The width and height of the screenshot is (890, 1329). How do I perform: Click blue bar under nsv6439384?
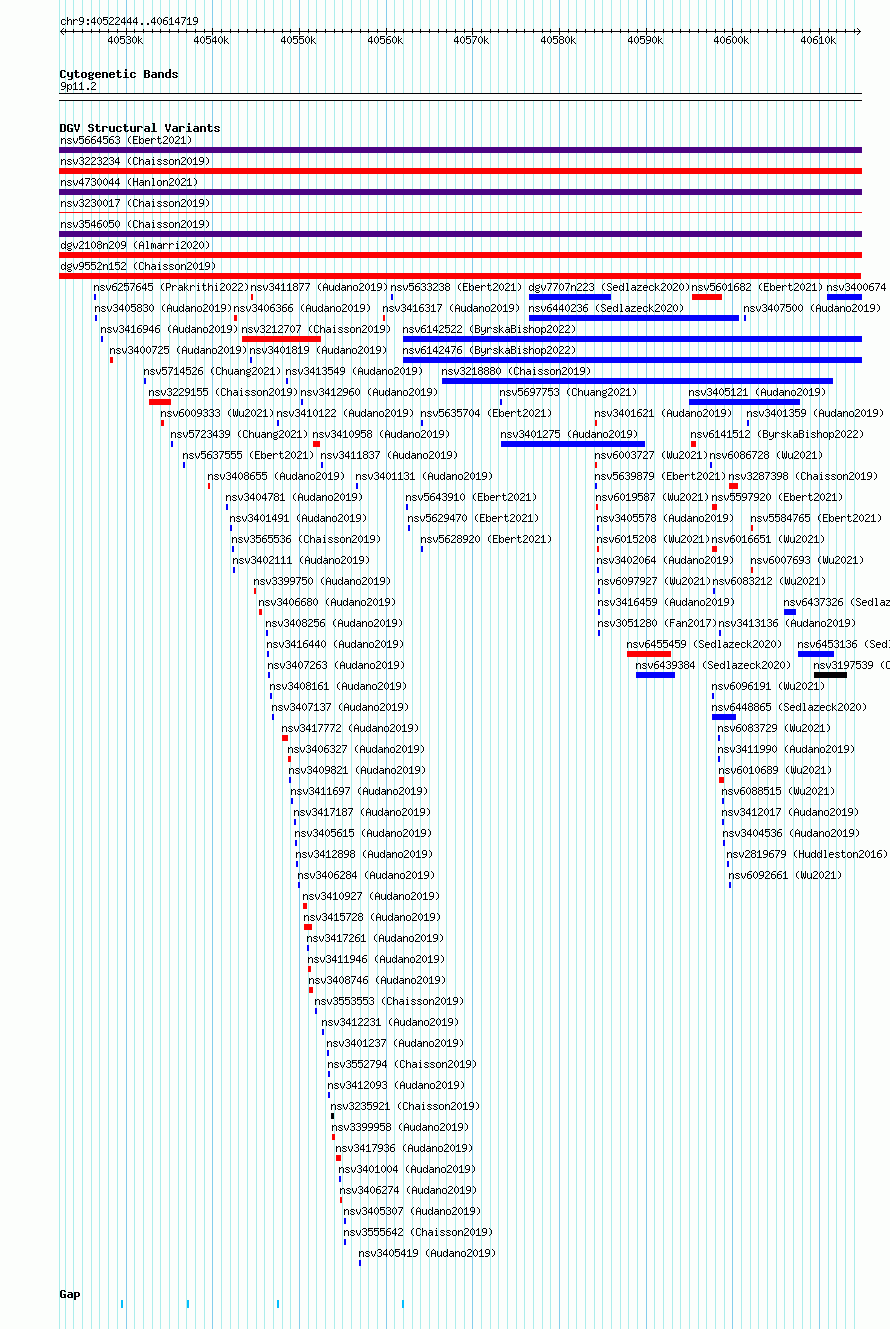click(656, 675)
